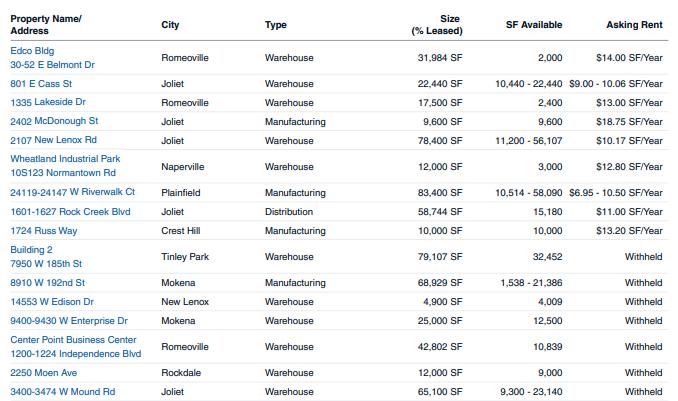The image size is (678, 401).
Task: Click the Asking Rent column header
Action: (634, 25)
